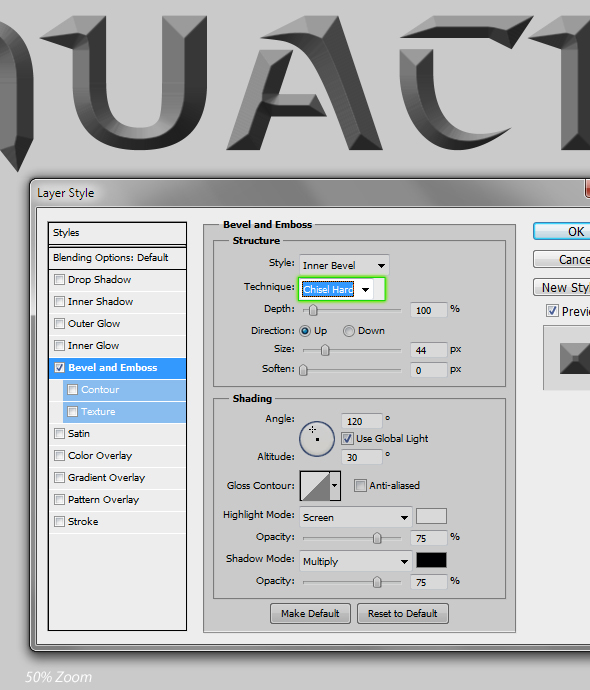
Task: Click the Size slider handle
Action: [325, 350]
